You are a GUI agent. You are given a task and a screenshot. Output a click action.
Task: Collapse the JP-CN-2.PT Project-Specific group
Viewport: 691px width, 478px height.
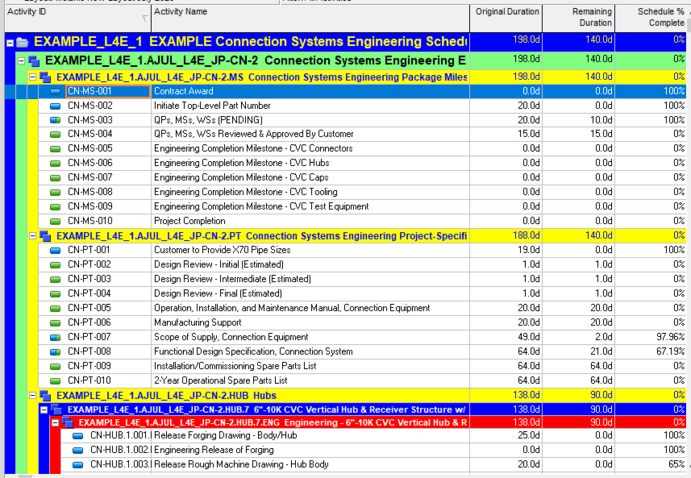coord(32,236)
